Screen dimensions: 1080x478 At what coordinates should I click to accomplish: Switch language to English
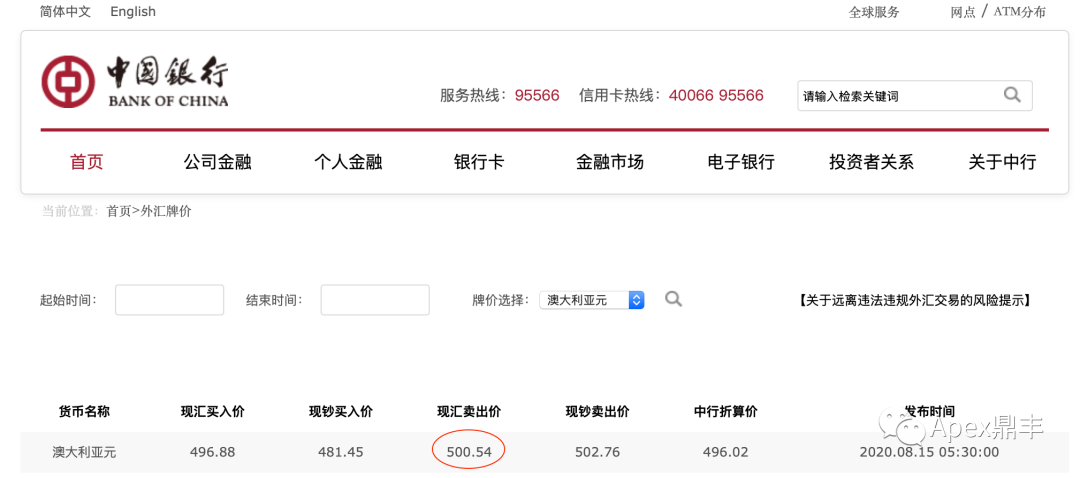133,12
